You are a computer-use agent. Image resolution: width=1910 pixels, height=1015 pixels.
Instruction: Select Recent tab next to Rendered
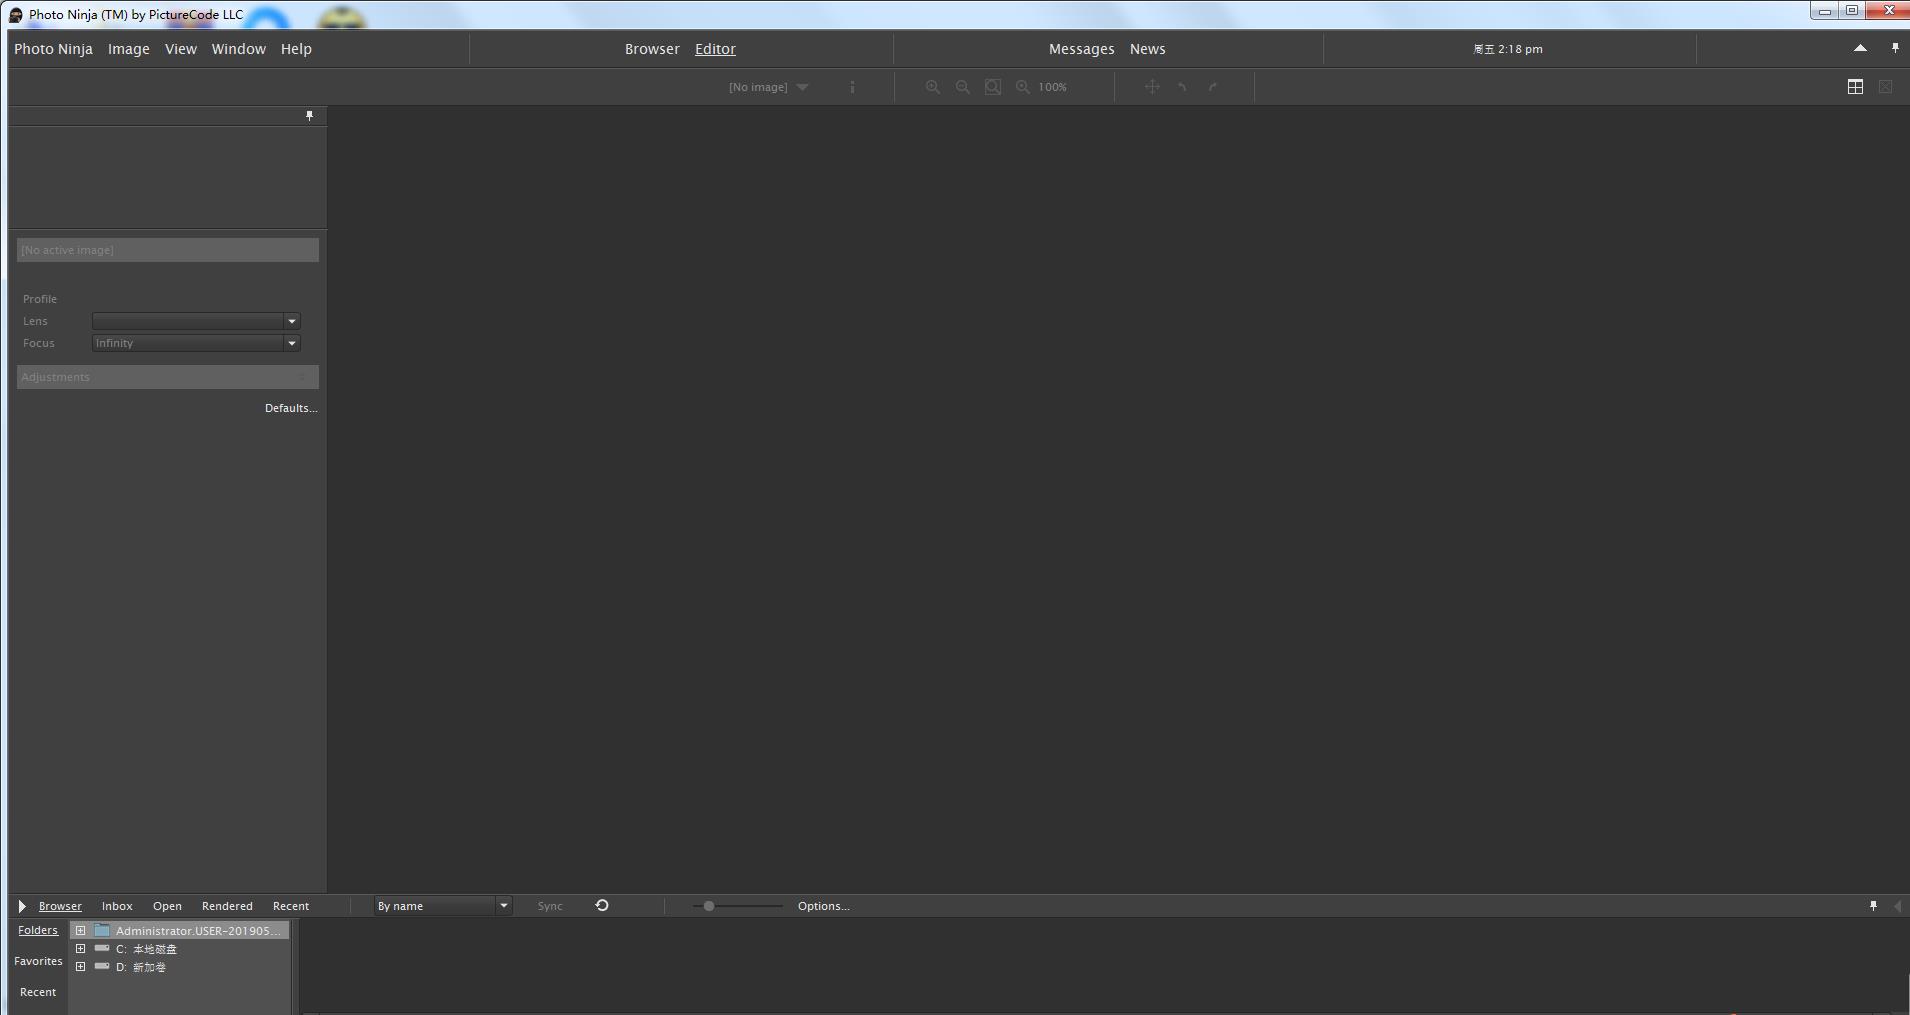291,906
